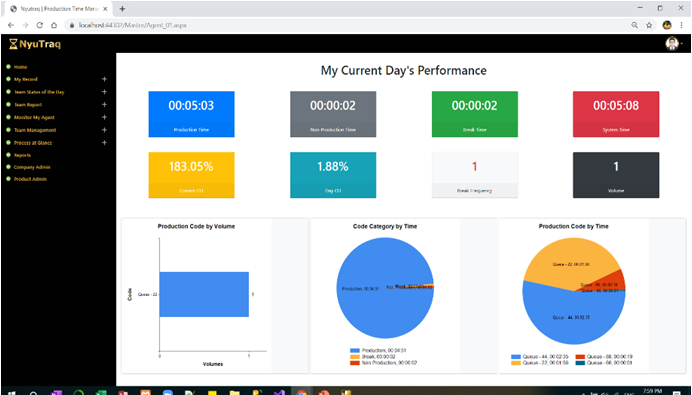Open the Chrome profile avatar

click(667, 25)
